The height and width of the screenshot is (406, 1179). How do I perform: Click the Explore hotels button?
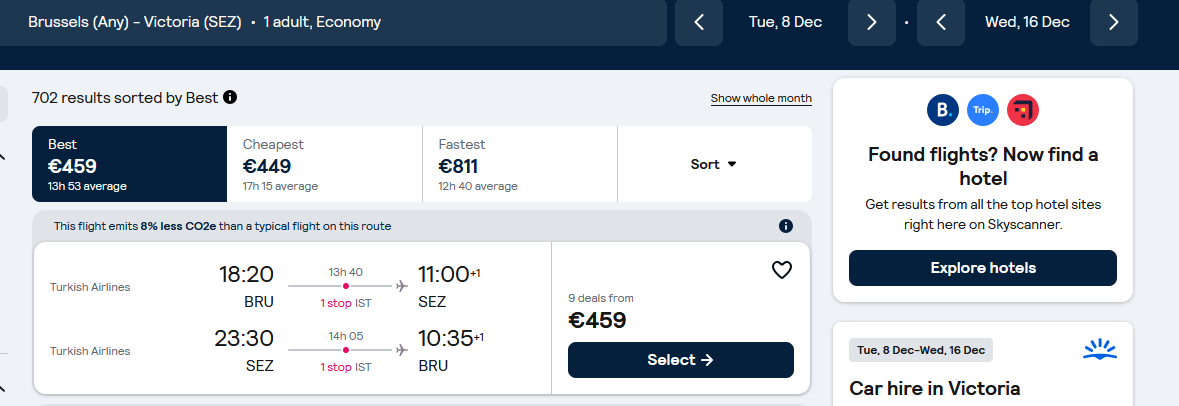coord(983,268)
